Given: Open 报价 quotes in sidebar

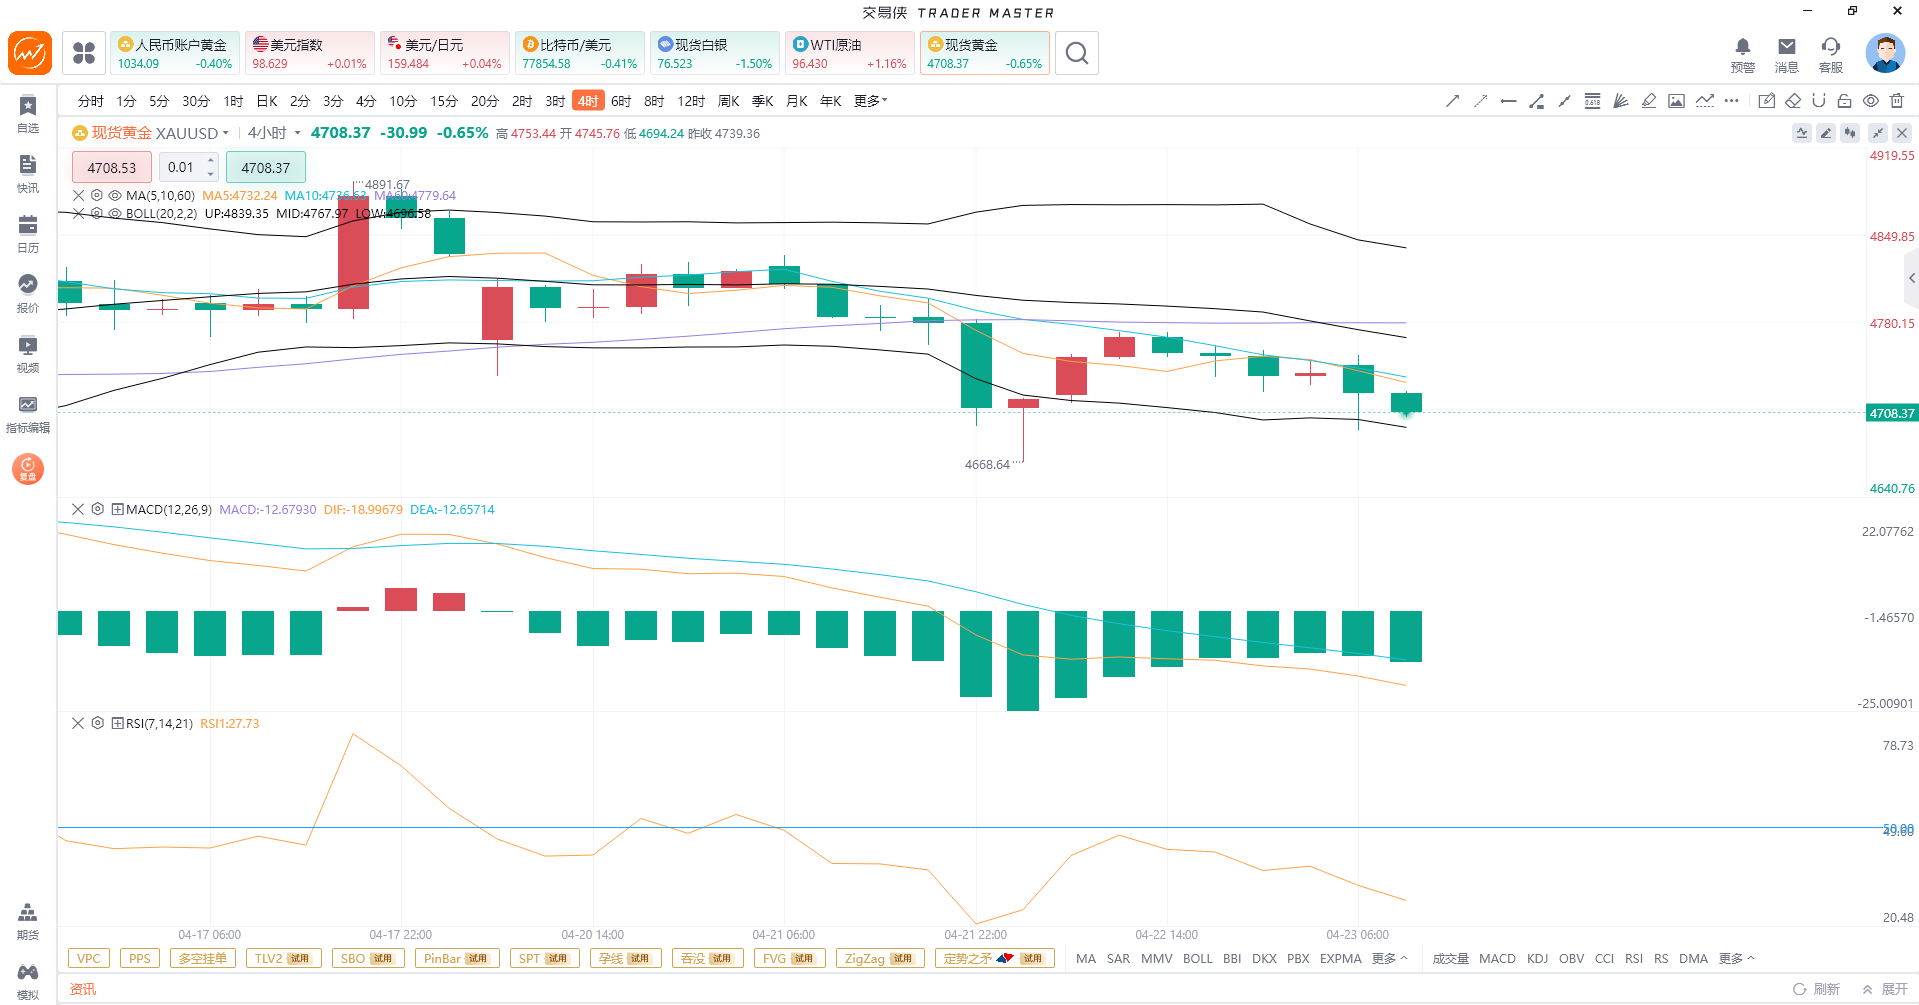Looking at the screenshot, I should pyautogui.click(x=28, y=294).
